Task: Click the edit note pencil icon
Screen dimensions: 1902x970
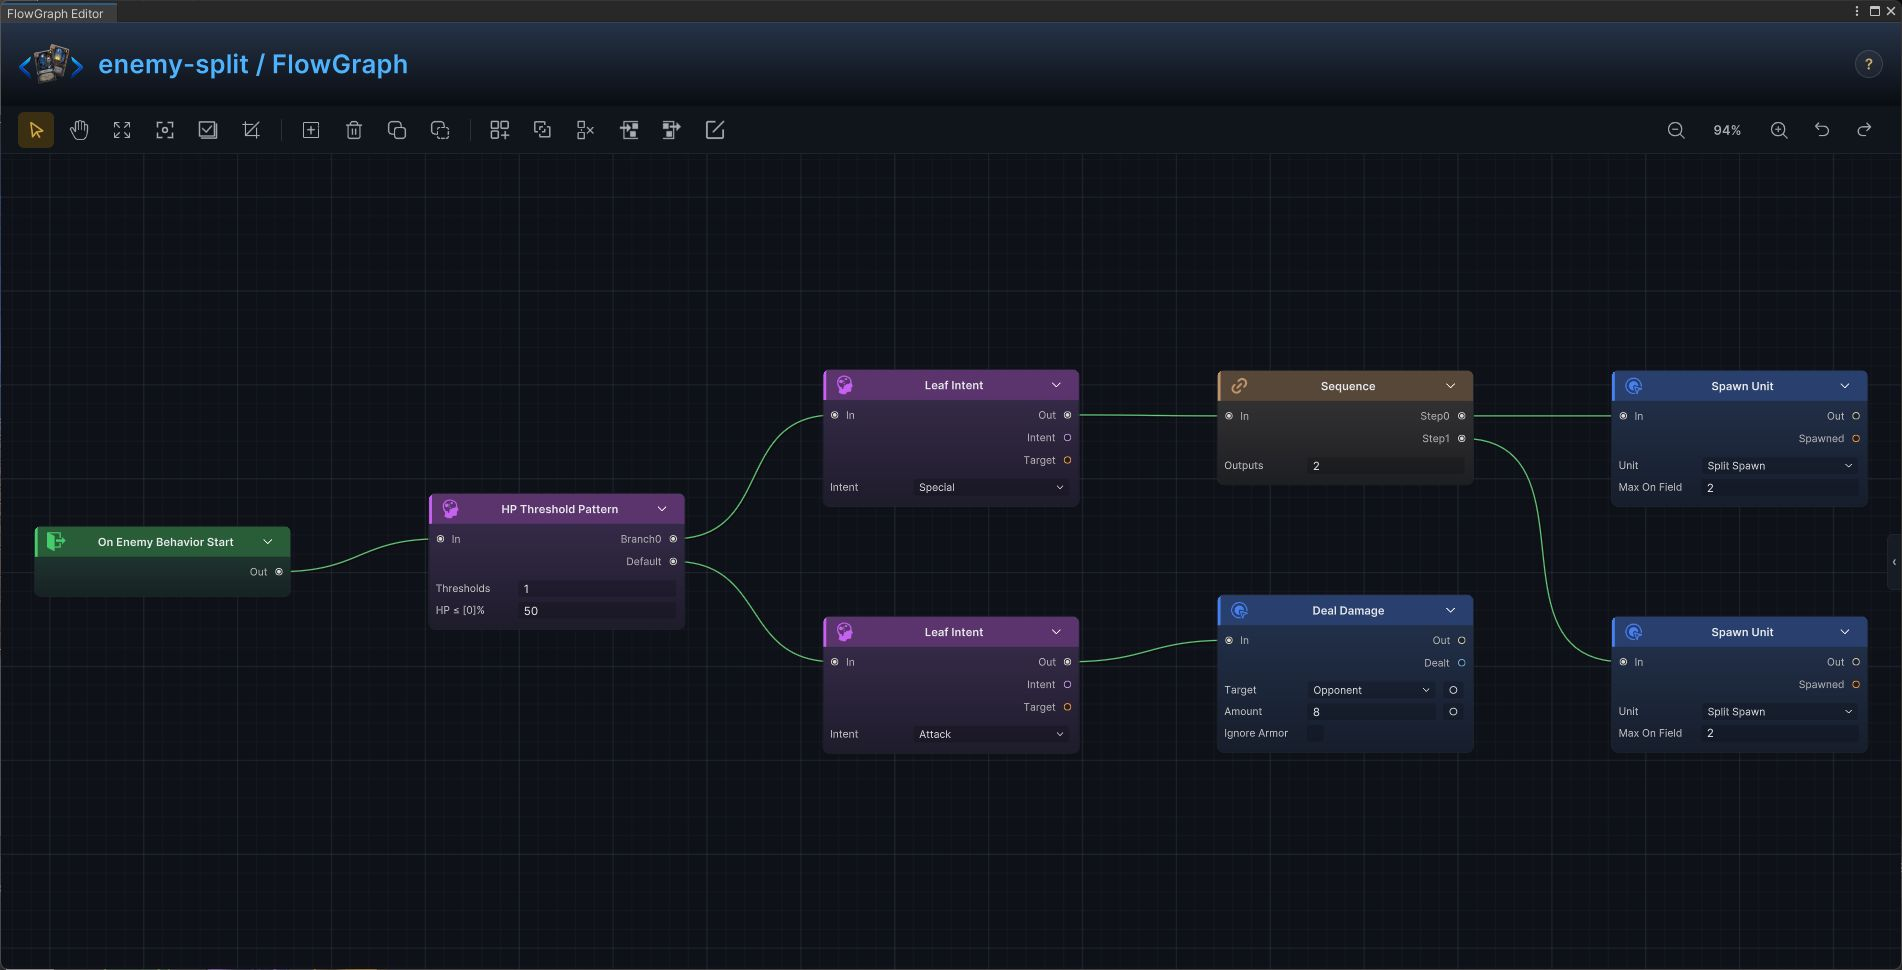Action: (715, 130)
